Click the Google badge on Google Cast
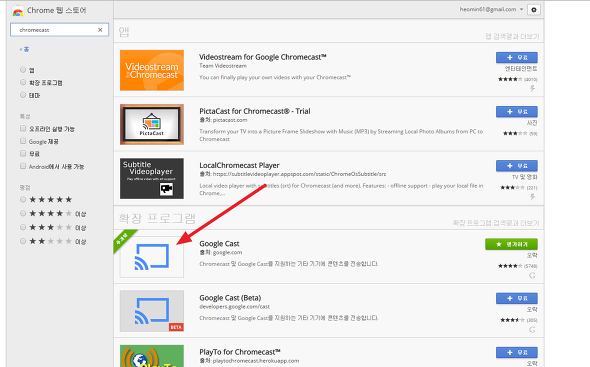 532,276
